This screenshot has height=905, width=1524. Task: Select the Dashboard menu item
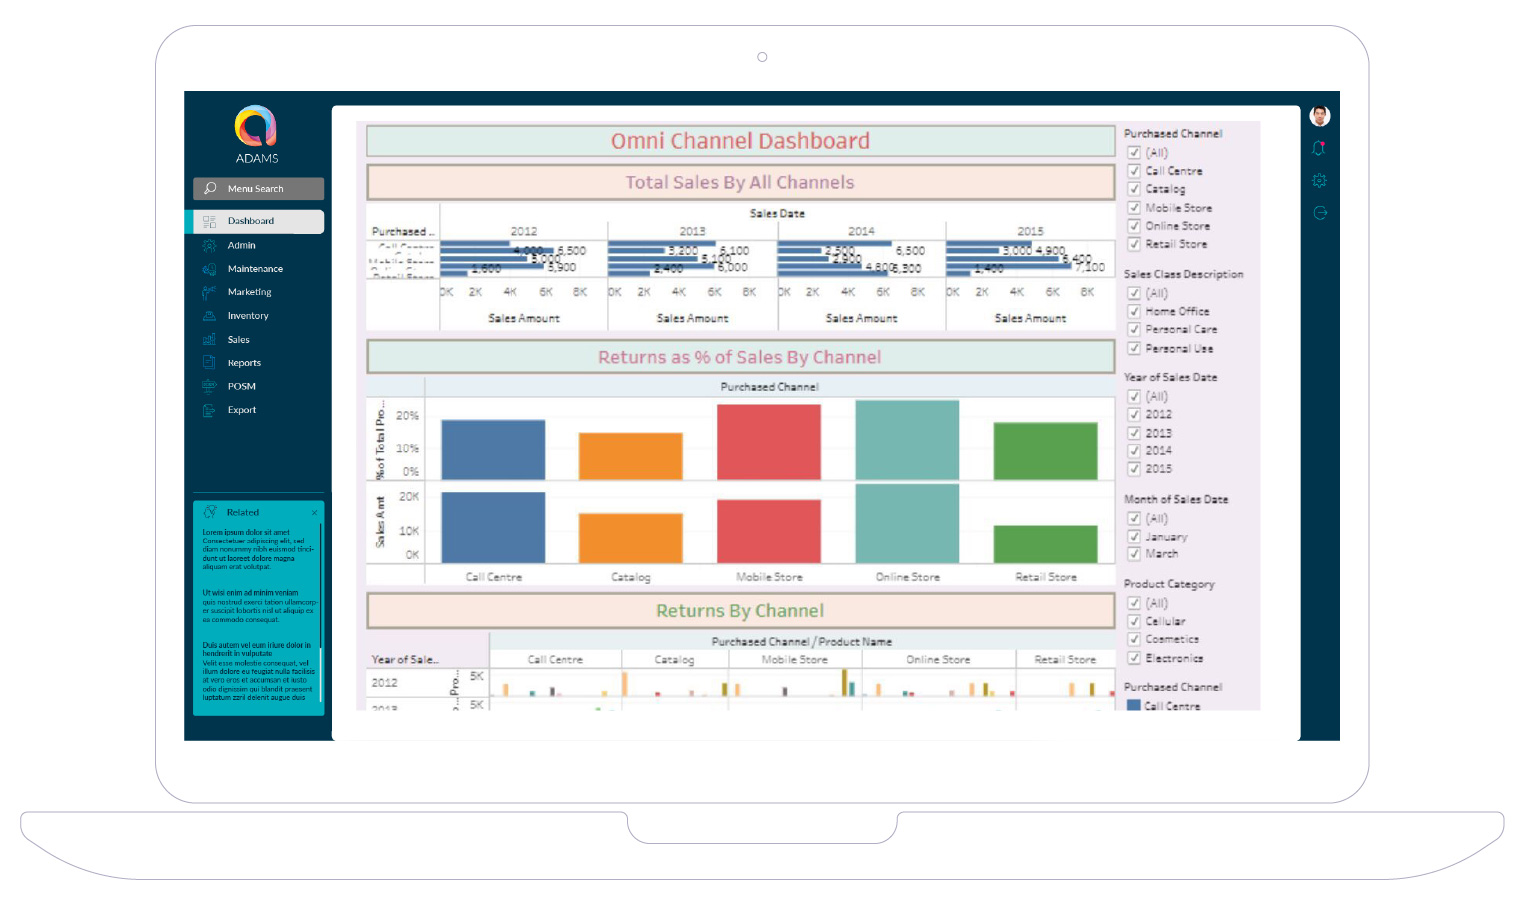(x=250, y=221)
